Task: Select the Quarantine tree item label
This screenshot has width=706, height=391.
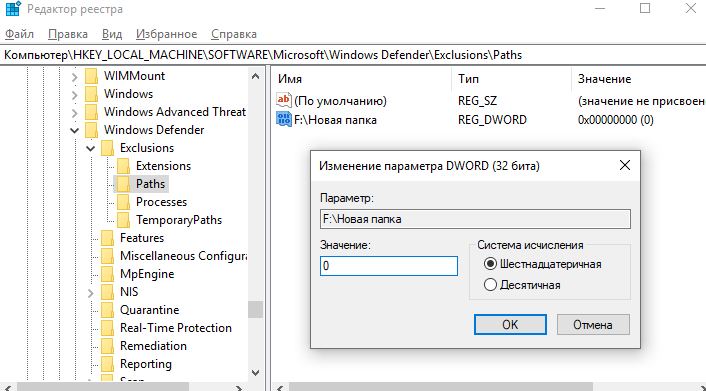Action: (149, 310)
